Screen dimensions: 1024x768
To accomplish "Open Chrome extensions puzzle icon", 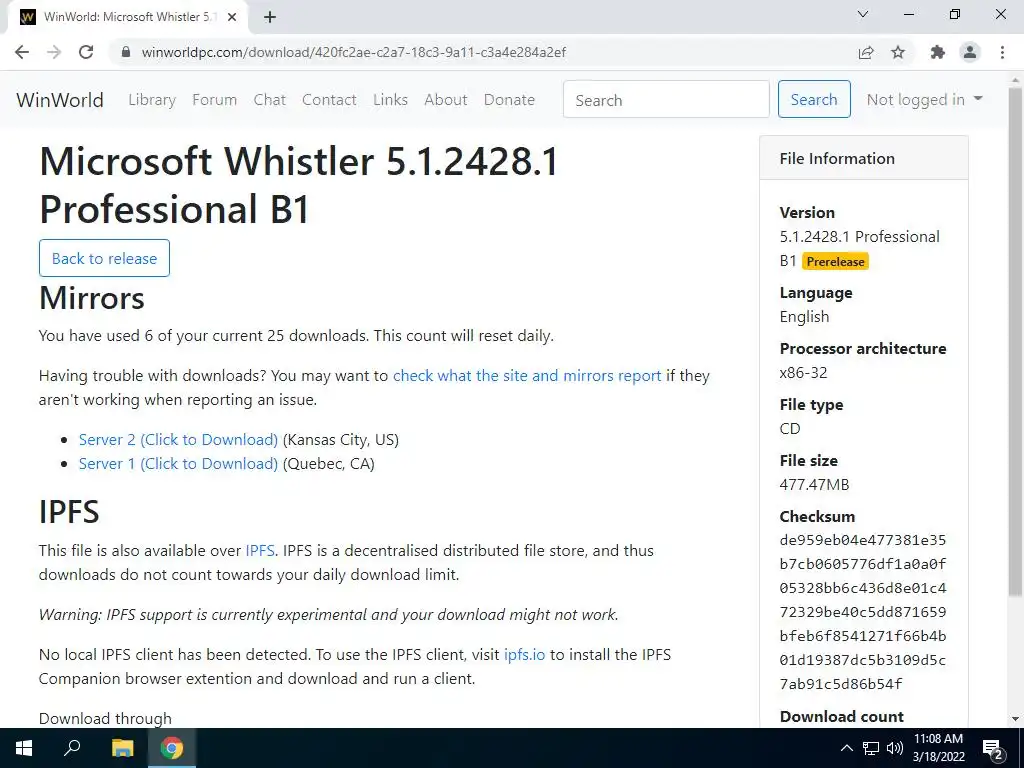I will (x=938, y=52).
